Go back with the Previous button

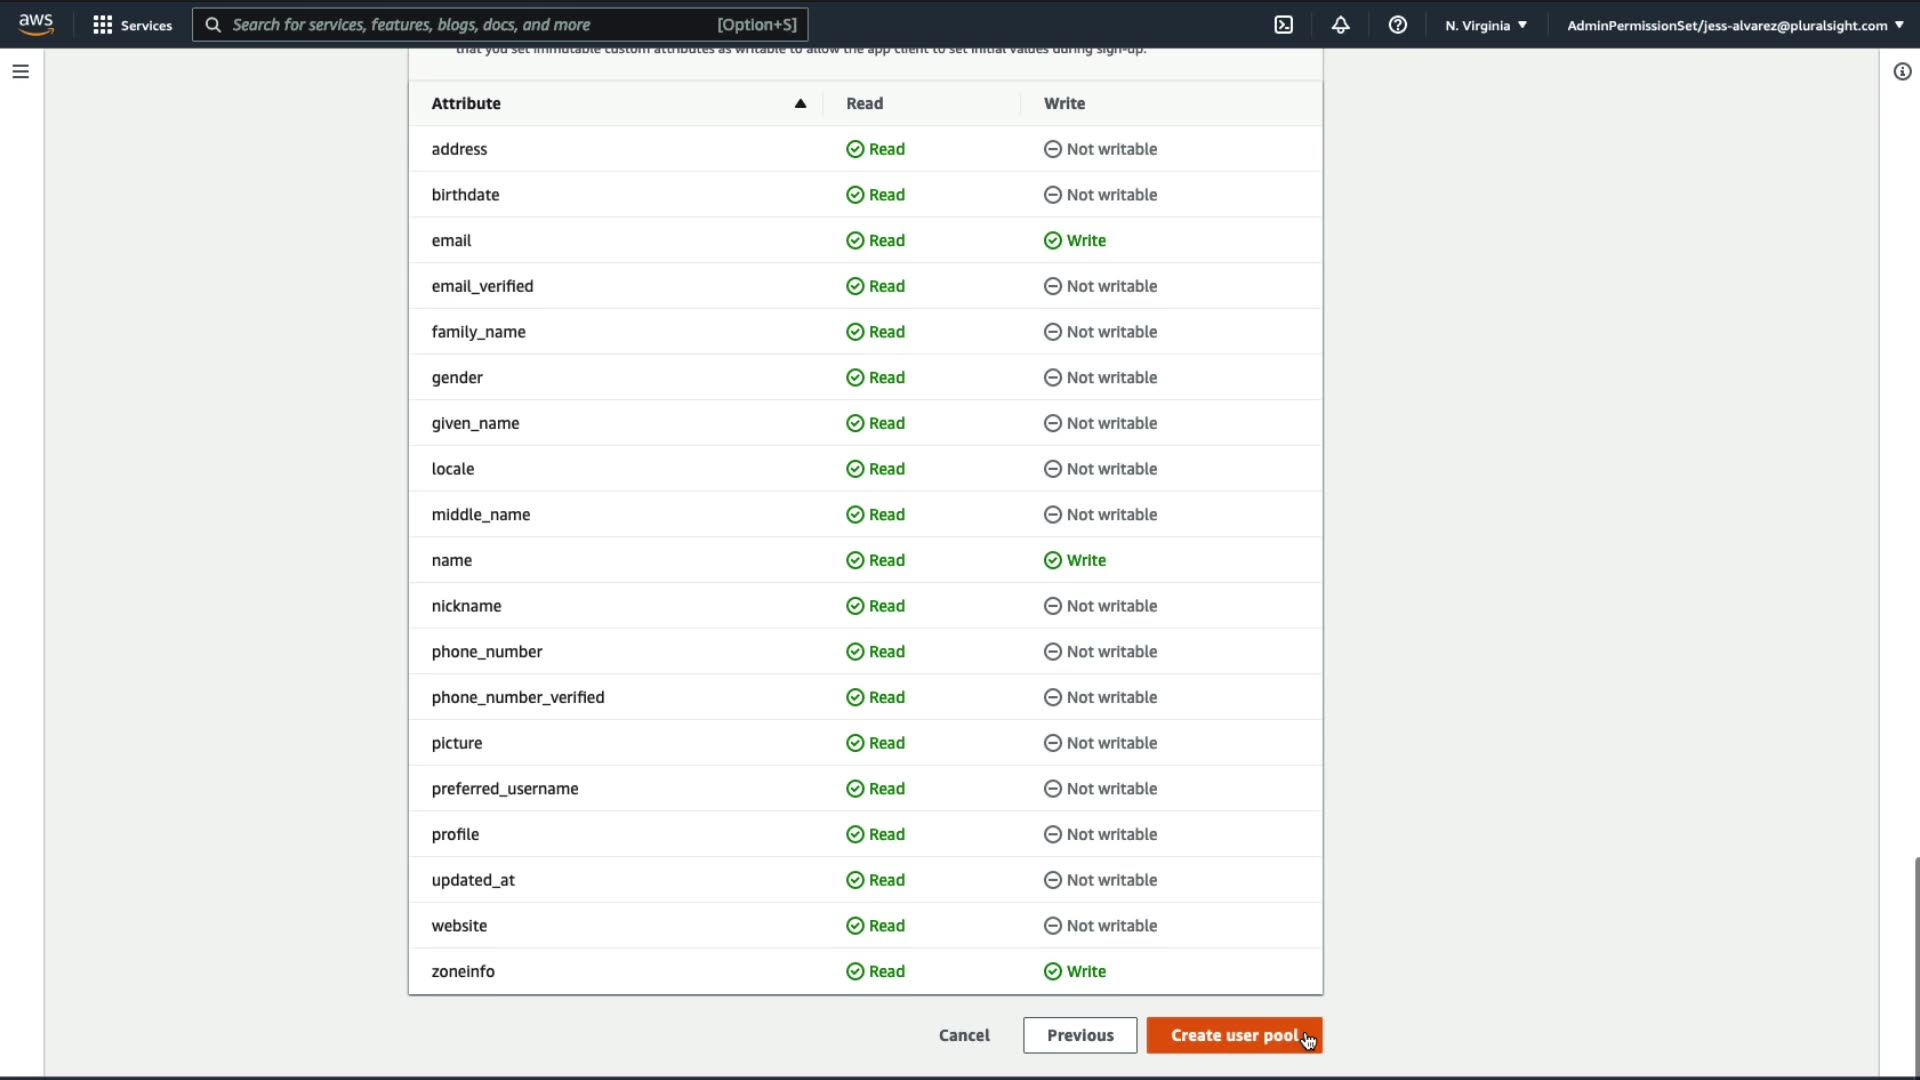(1080, 1036)
